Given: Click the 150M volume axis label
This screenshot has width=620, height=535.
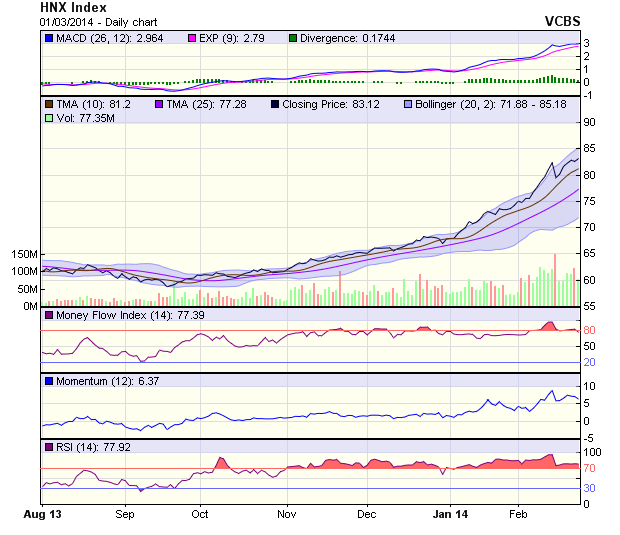Looking at the screenshot, I should [22, 254].
